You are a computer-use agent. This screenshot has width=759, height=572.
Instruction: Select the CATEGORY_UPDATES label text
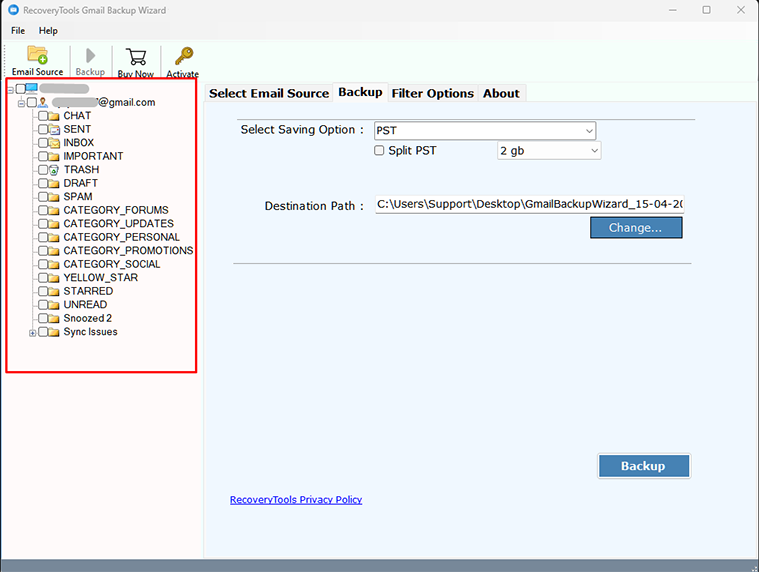[x=119, y=224]
